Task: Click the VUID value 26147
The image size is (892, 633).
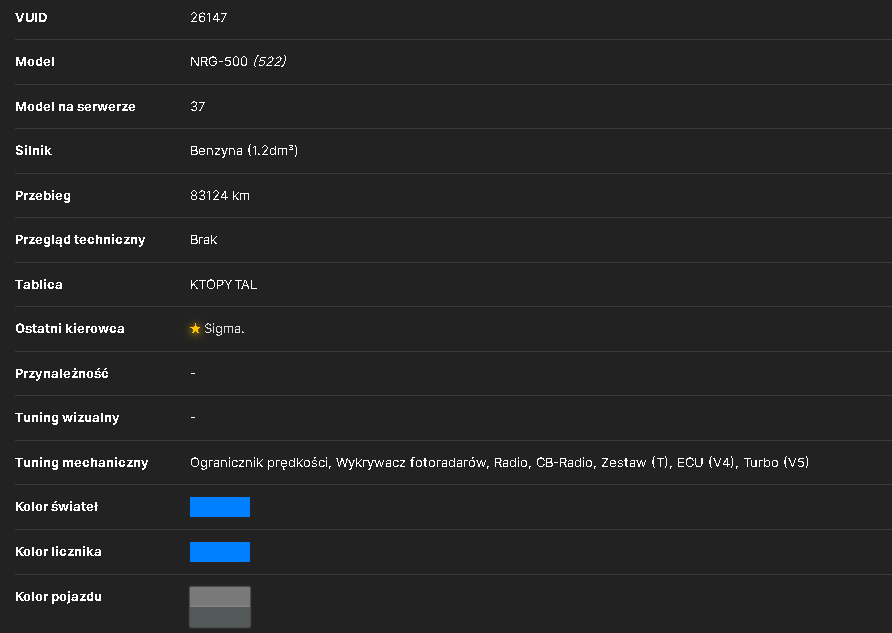Action: 208,18
